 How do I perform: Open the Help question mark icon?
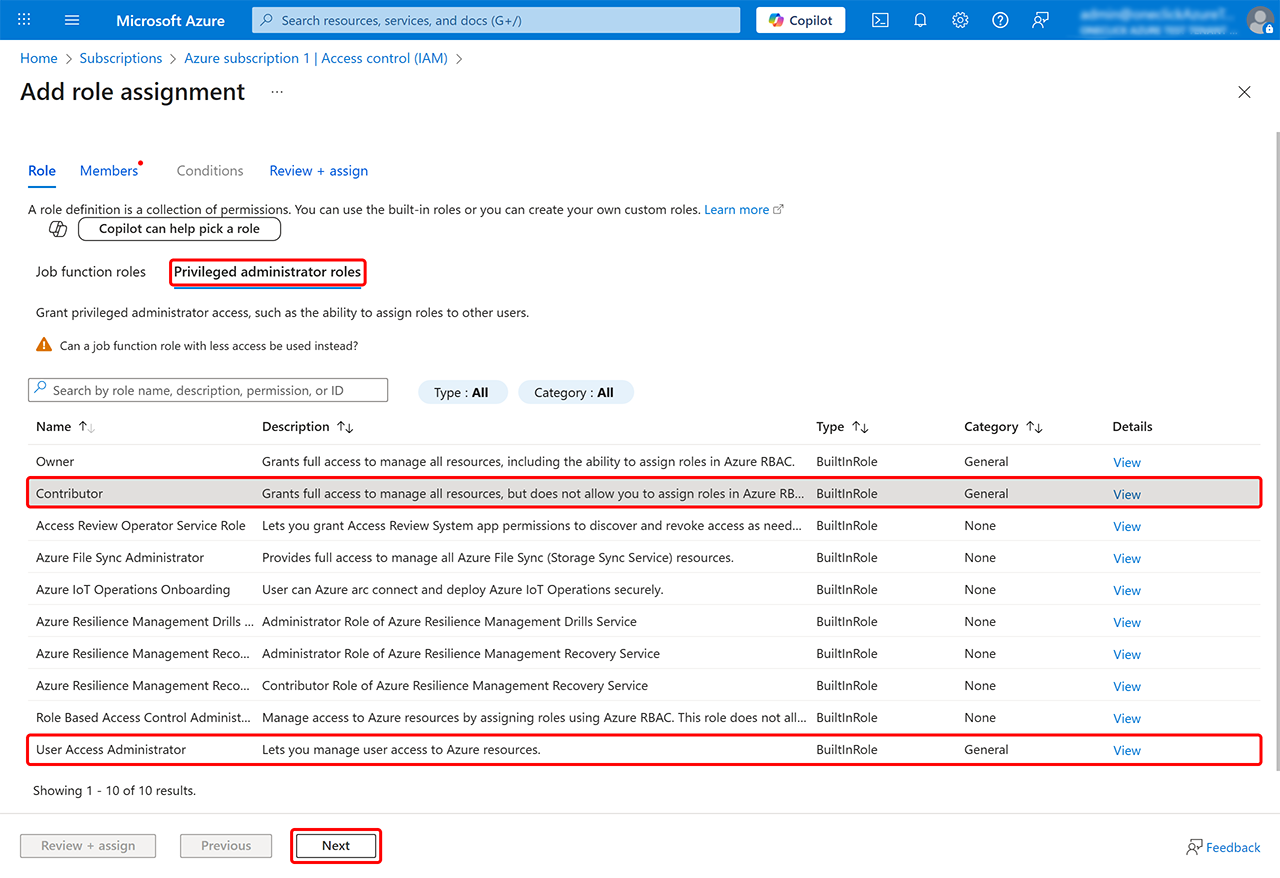click(1000, 20)
